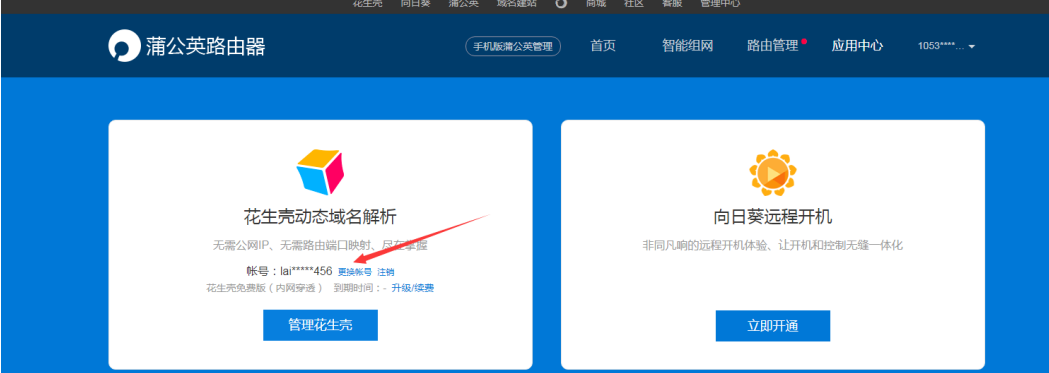The width and height of the screenshot is (1049, 373).
Task: Click the 注销 link
Action: (386, 272)
